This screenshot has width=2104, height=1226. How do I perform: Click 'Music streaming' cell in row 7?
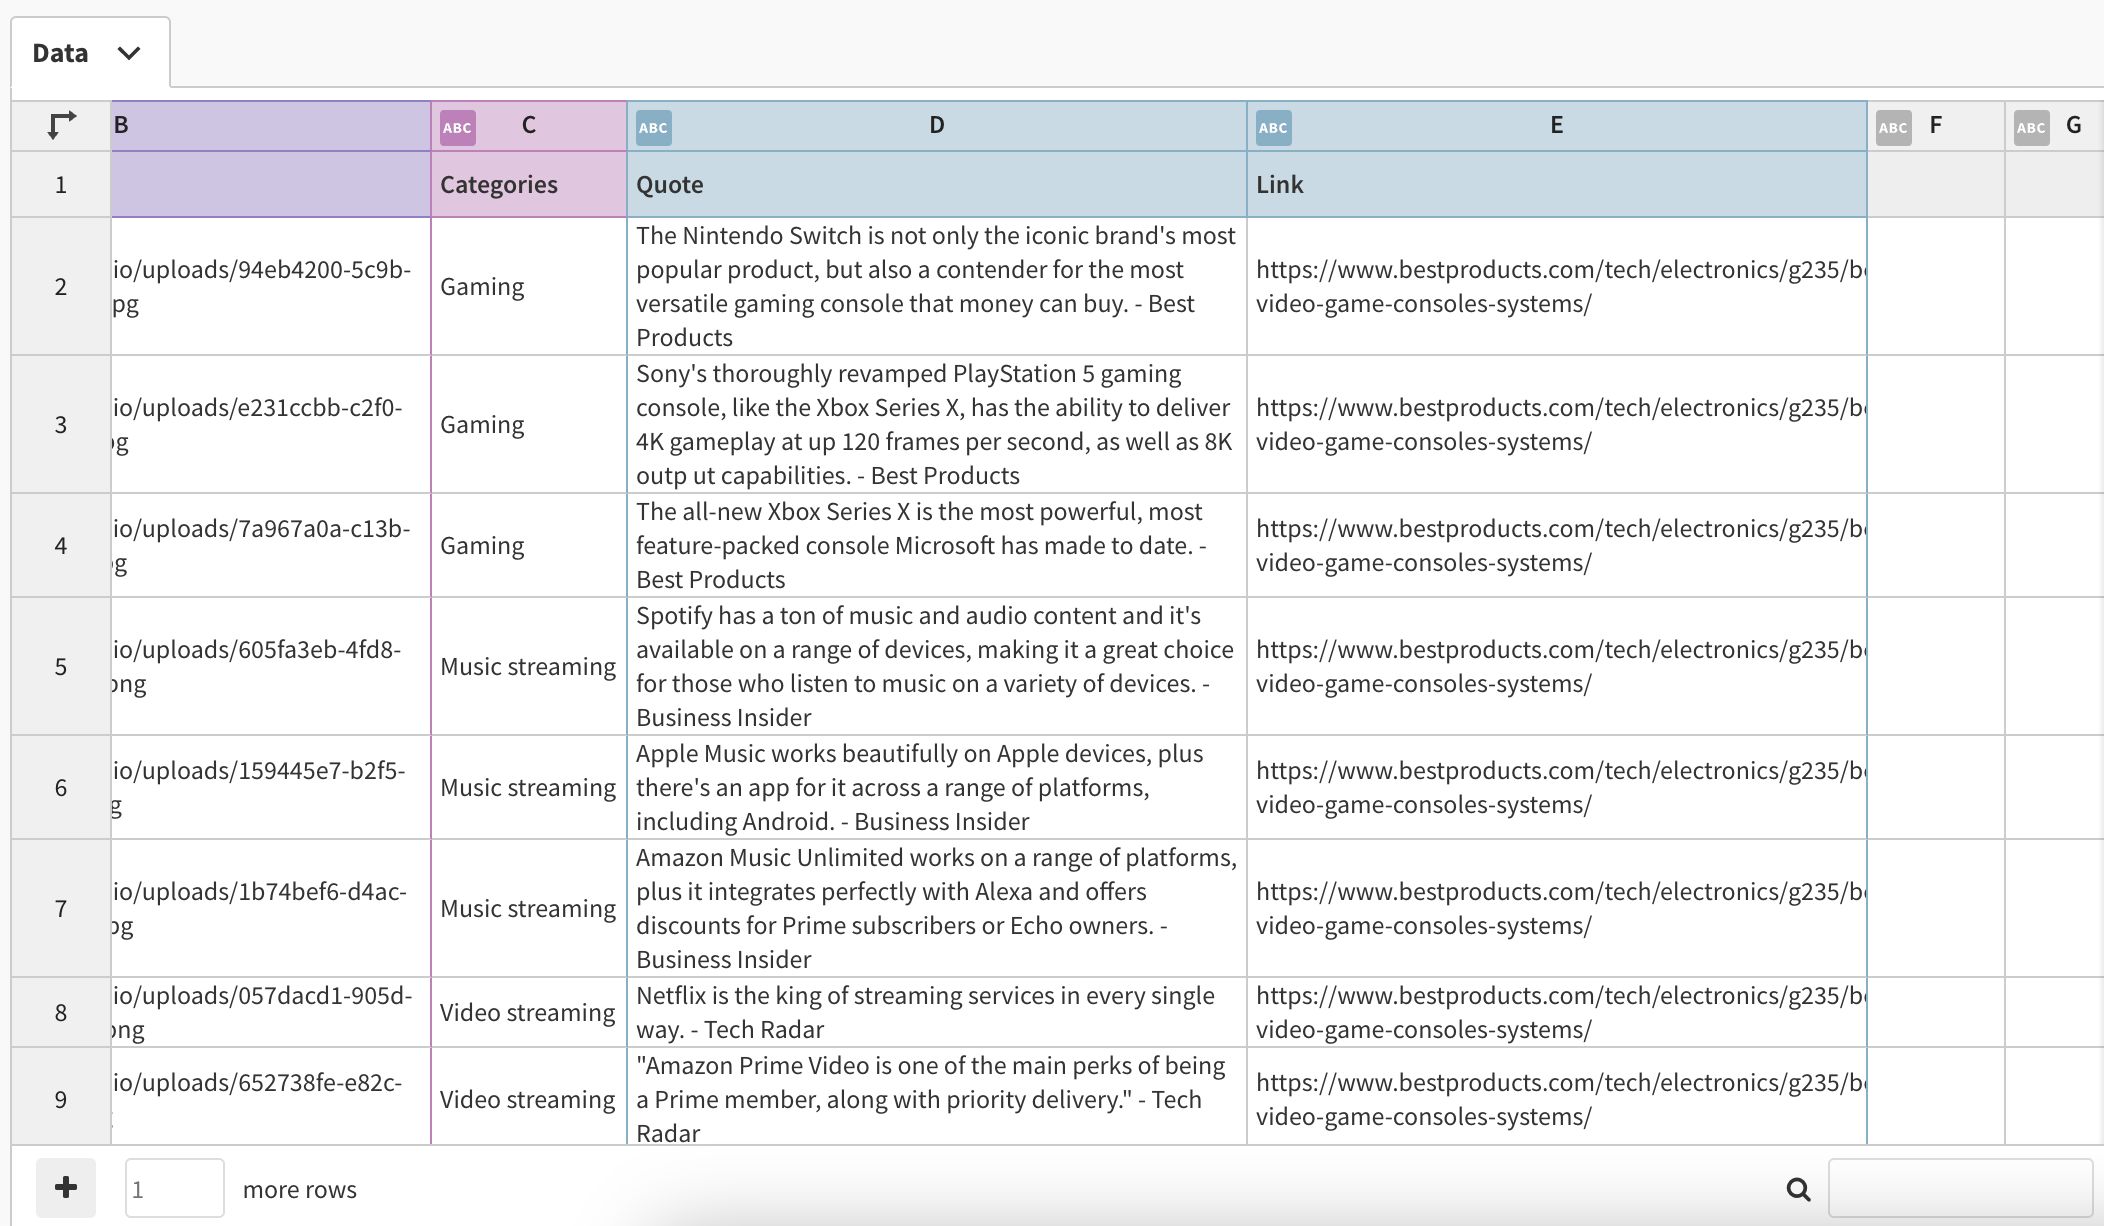[529, 908]
